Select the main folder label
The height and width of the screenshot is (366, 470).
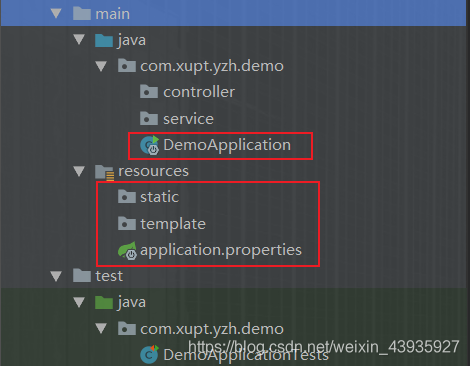click(x=113, y=14)
